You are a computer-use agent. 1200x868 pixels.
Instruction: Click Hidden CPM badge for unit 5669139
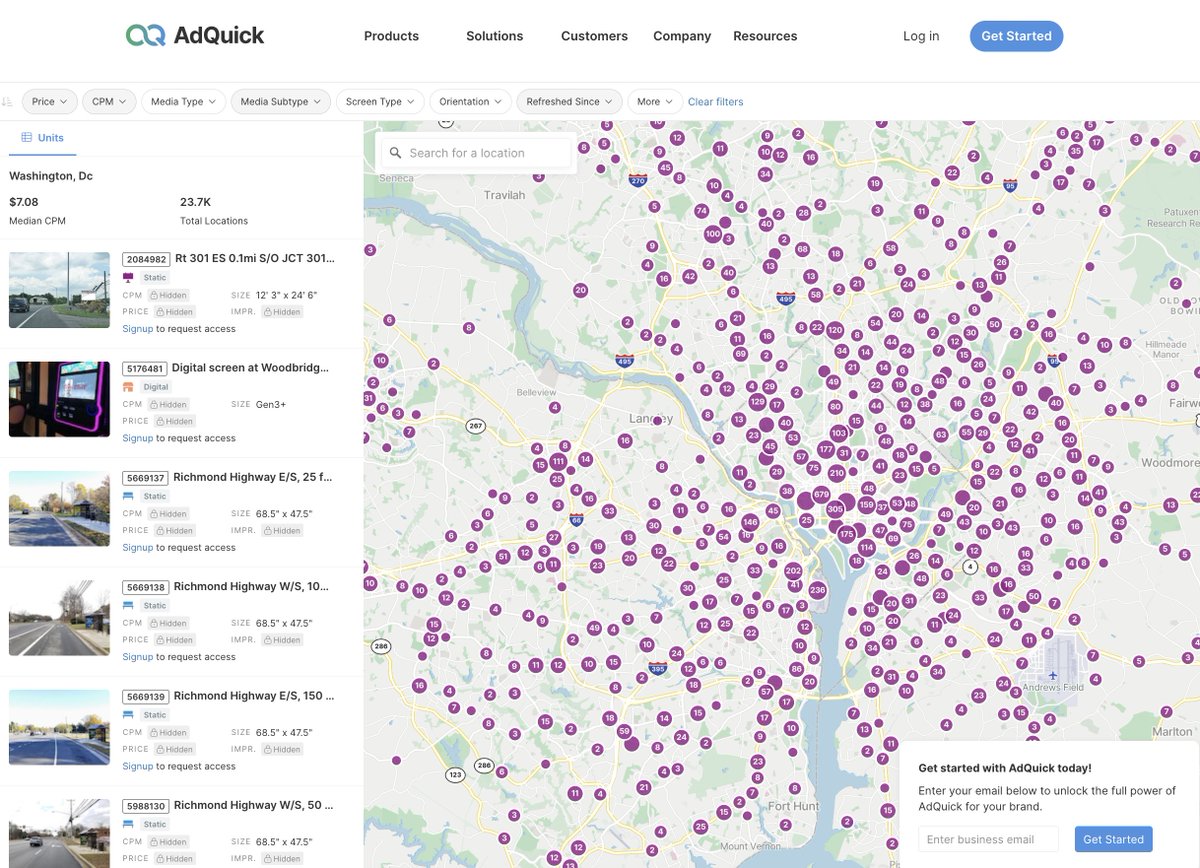pyautogui.click(x=168, y=733)
